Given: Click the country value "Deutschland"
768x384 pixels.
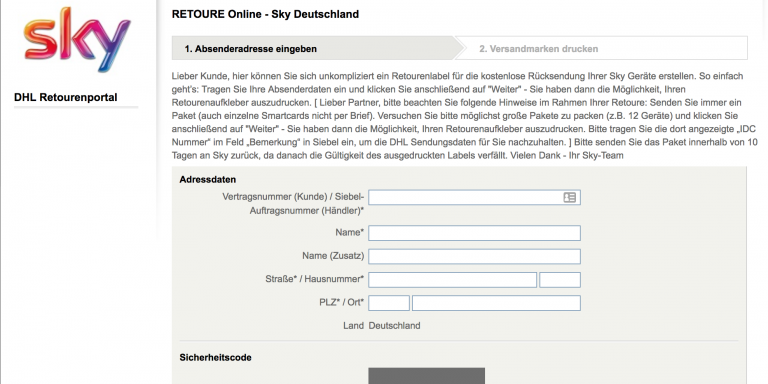Looking at the screenshot, I should click(x=394, y=326).
